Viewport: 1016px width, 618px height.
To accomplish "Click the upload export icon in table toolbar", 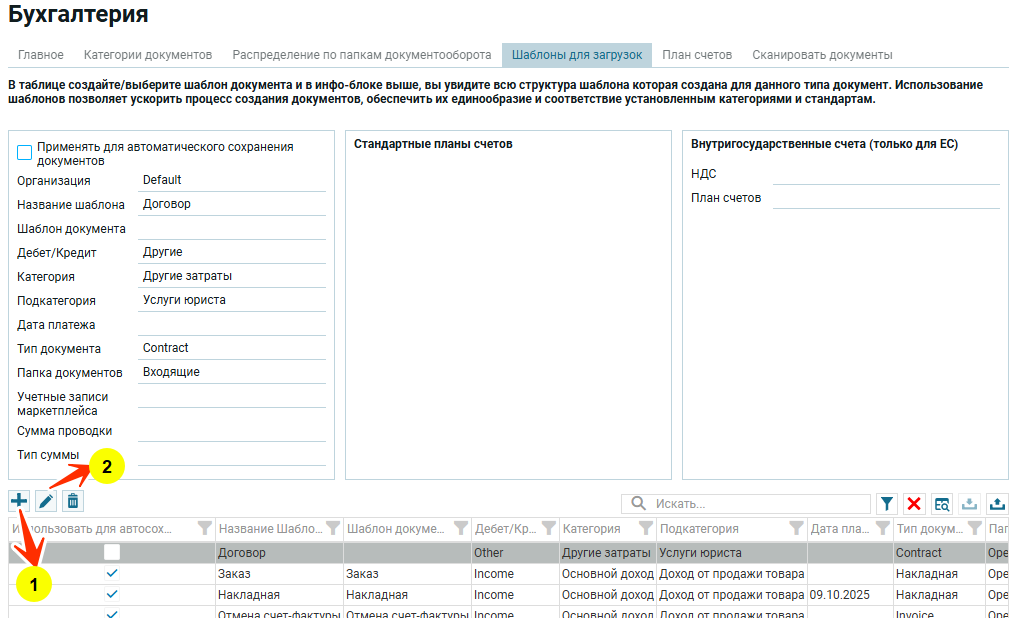I will click(997, 504).
